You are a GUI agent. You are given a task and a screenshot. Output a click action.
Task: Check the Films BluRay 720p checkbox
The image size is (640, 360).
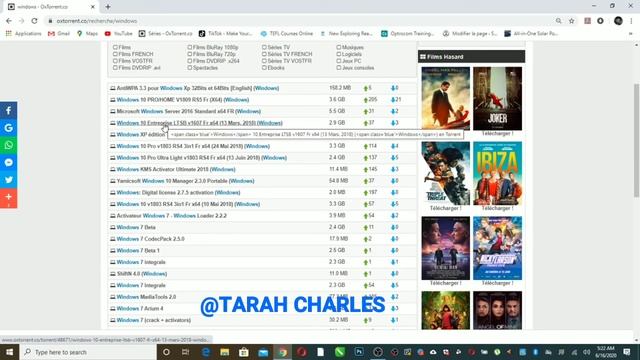pyautogui.click(x=189, y=54)
